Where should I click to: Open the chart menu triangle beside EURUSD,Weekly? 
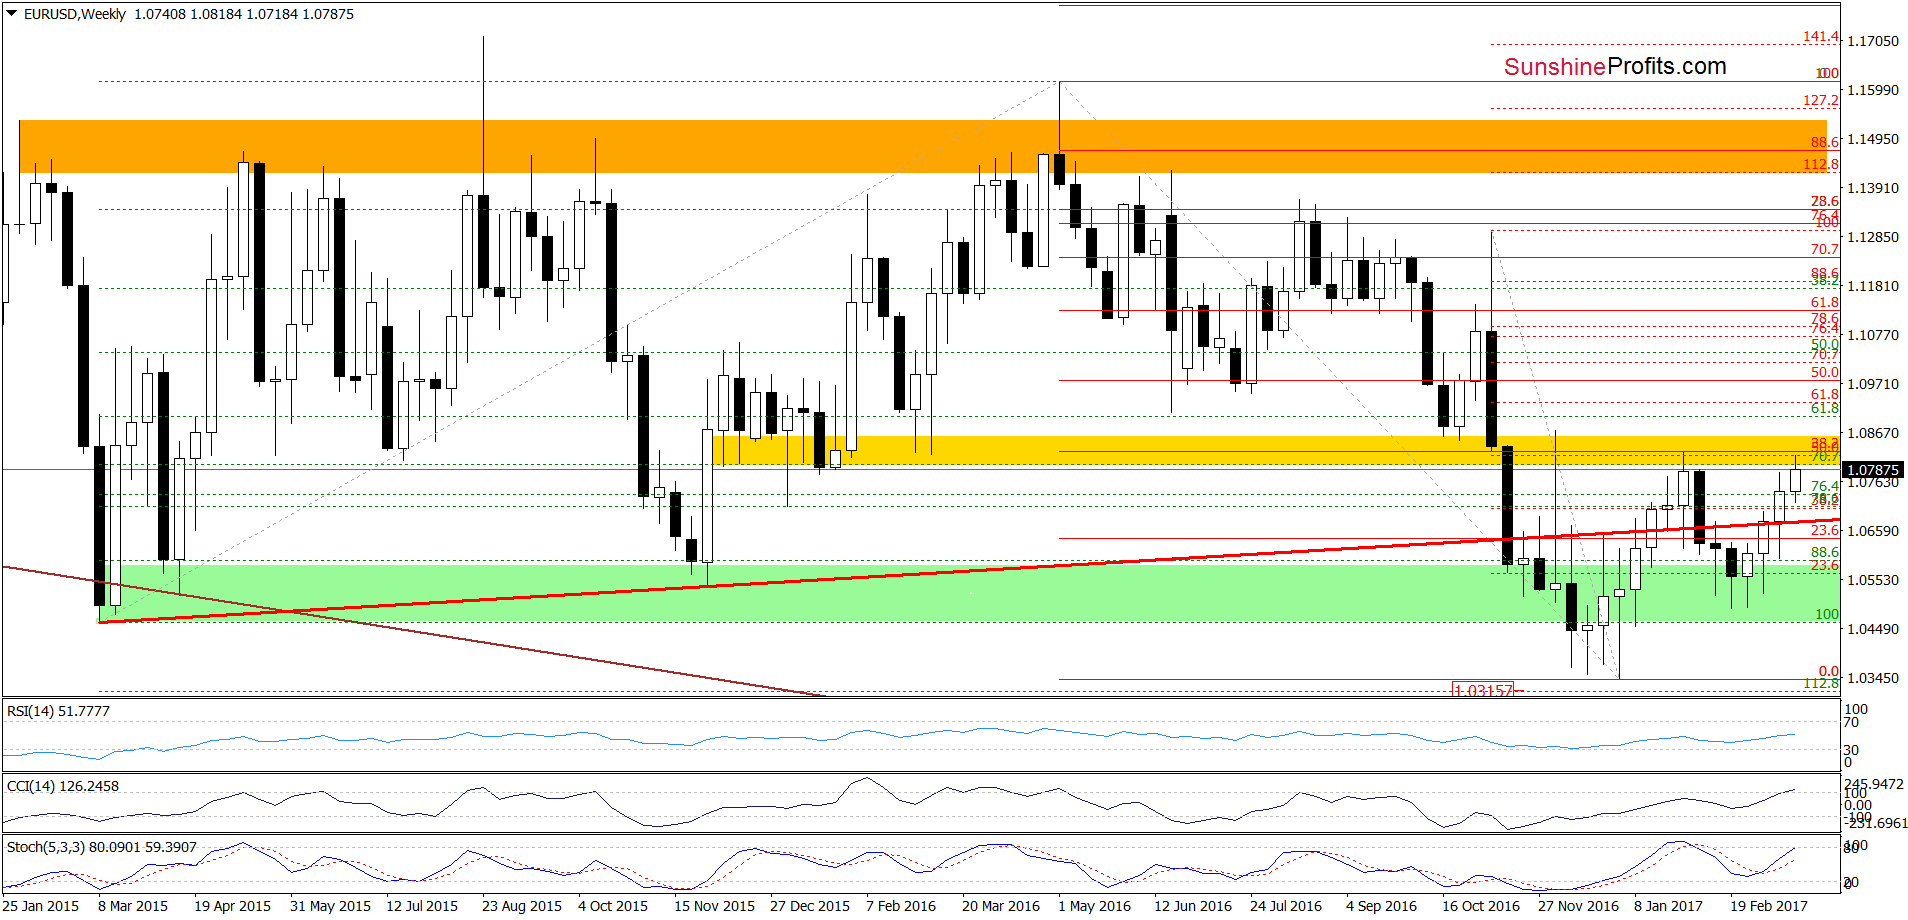point(12,14)
